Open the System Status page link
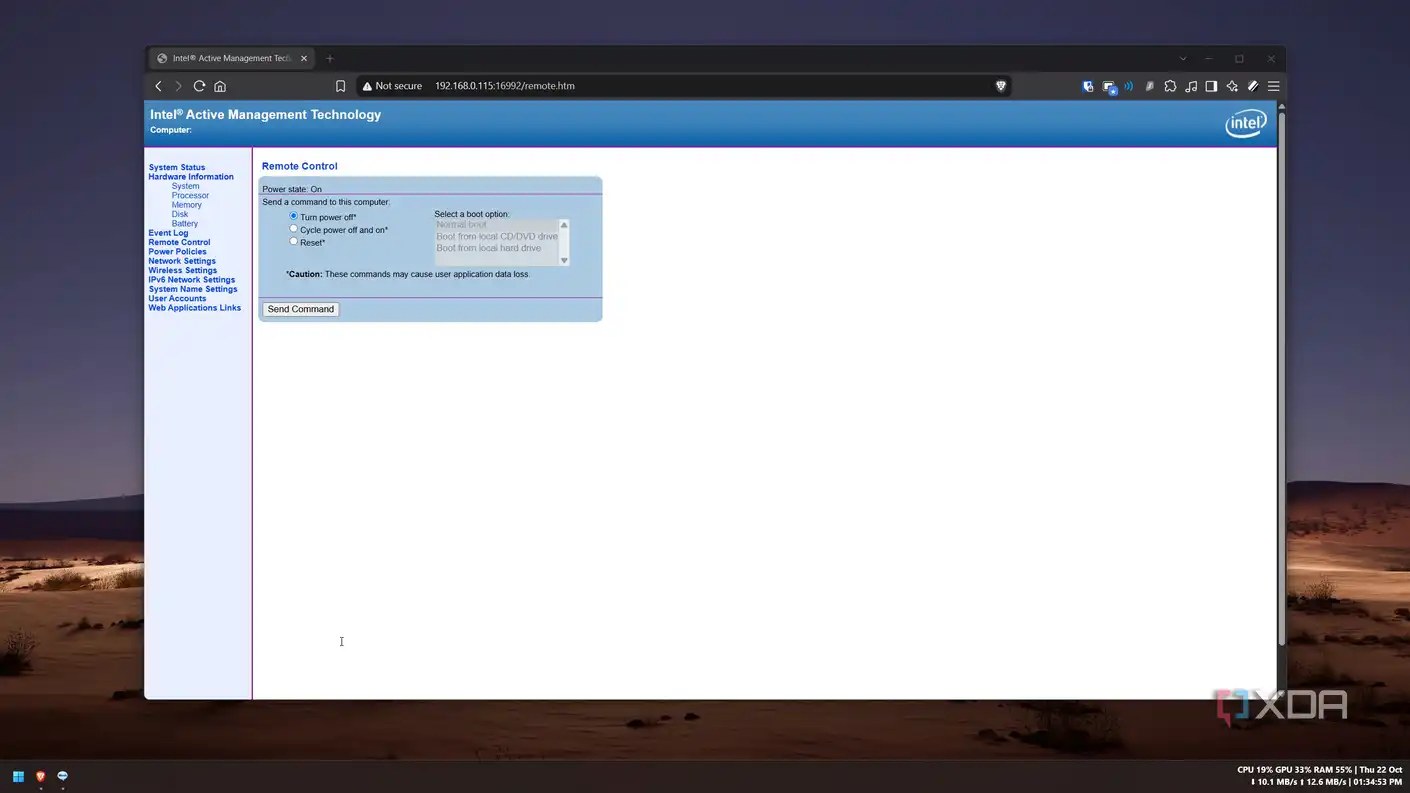Viewport: 1410px width, 793px height. coord(177,167)
